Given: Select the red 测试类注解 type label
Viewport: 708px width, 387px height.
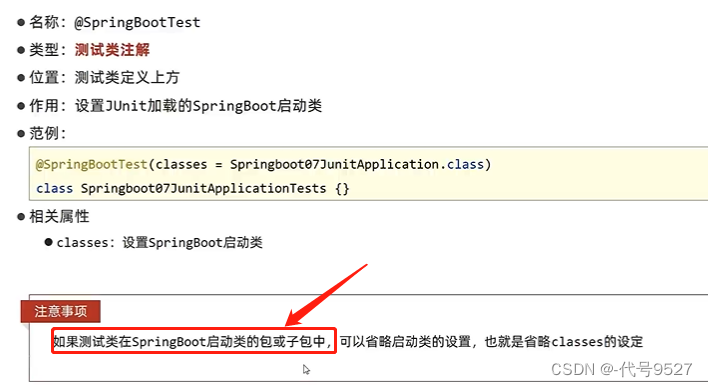Looking at the screenshot, I should (x=112, y=50).
